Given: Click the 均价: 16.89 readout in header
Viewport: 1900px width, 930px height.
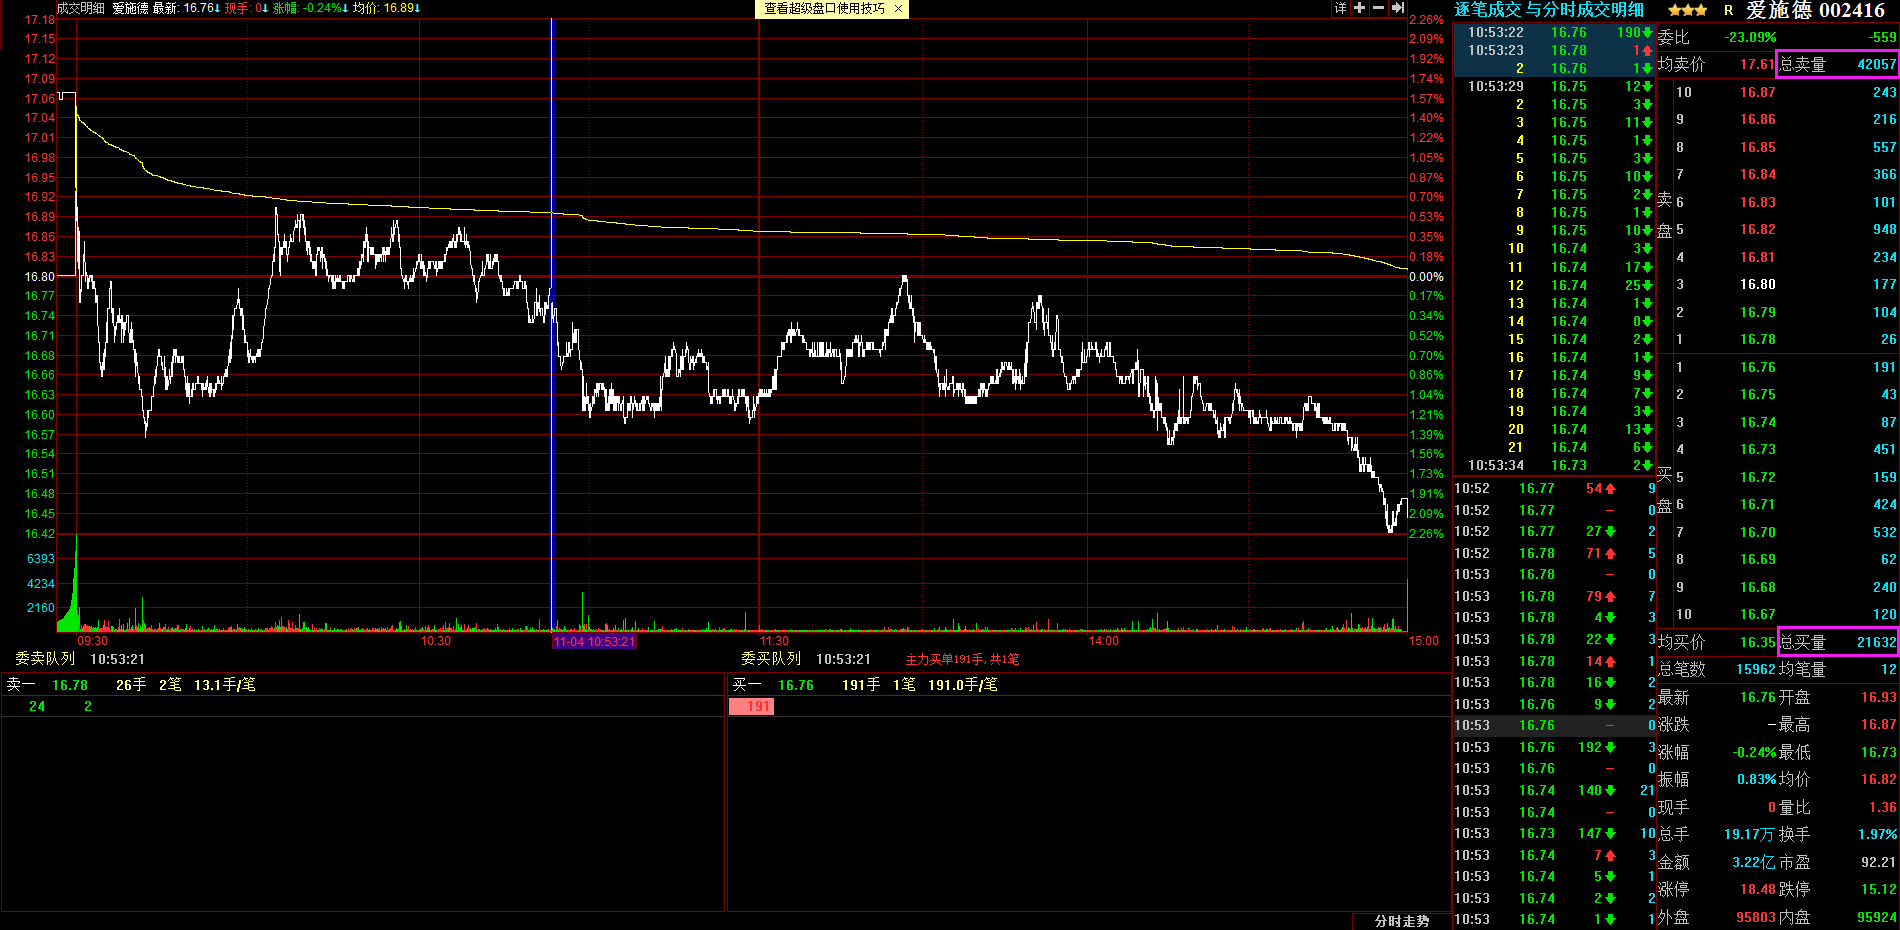Looking at the screenshot, I should point(386,8).
